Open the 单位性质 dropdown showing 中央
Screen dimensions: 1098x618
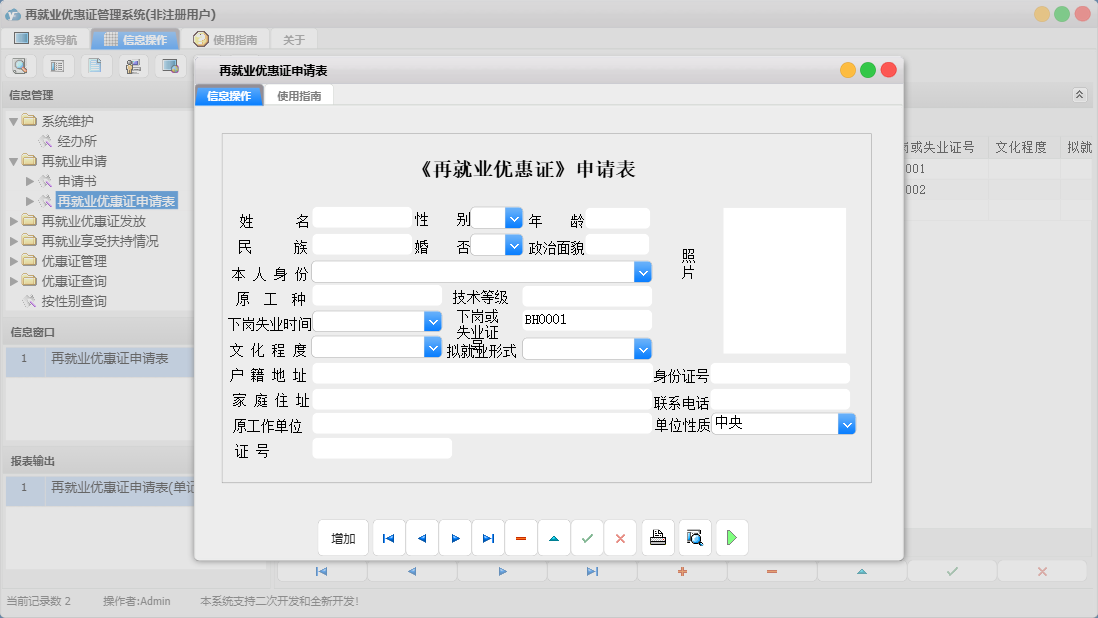[847, 423]
